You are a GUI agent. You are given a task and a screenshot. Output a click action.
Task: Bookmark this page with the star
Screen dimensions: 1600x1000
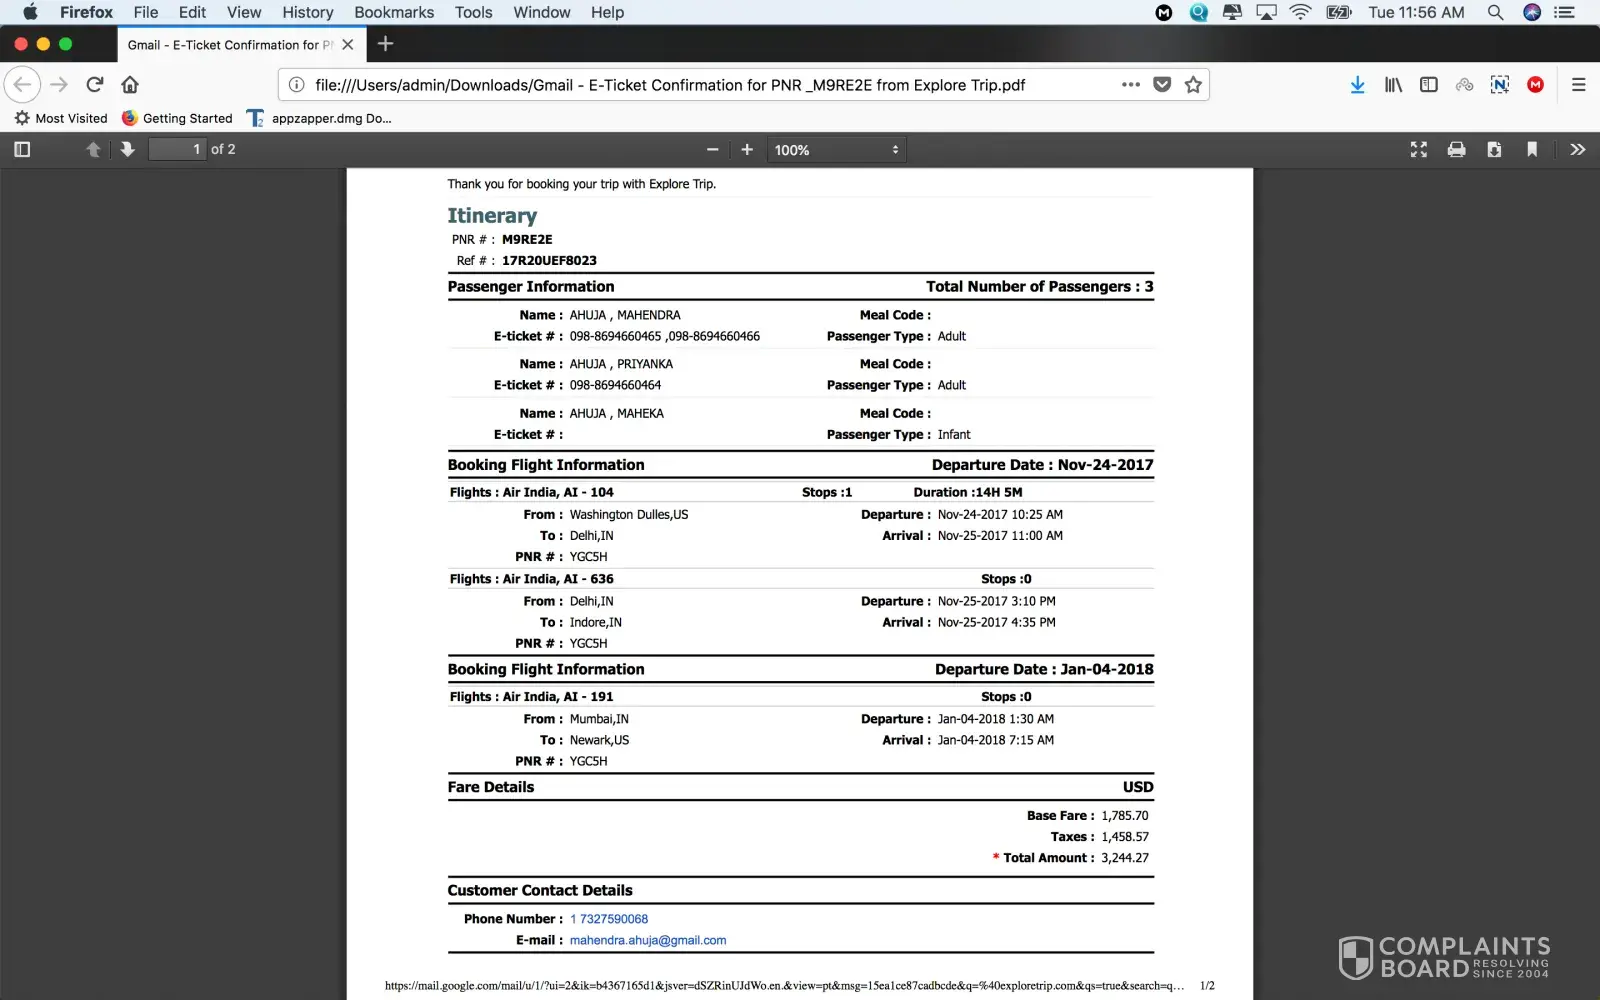1193,85
